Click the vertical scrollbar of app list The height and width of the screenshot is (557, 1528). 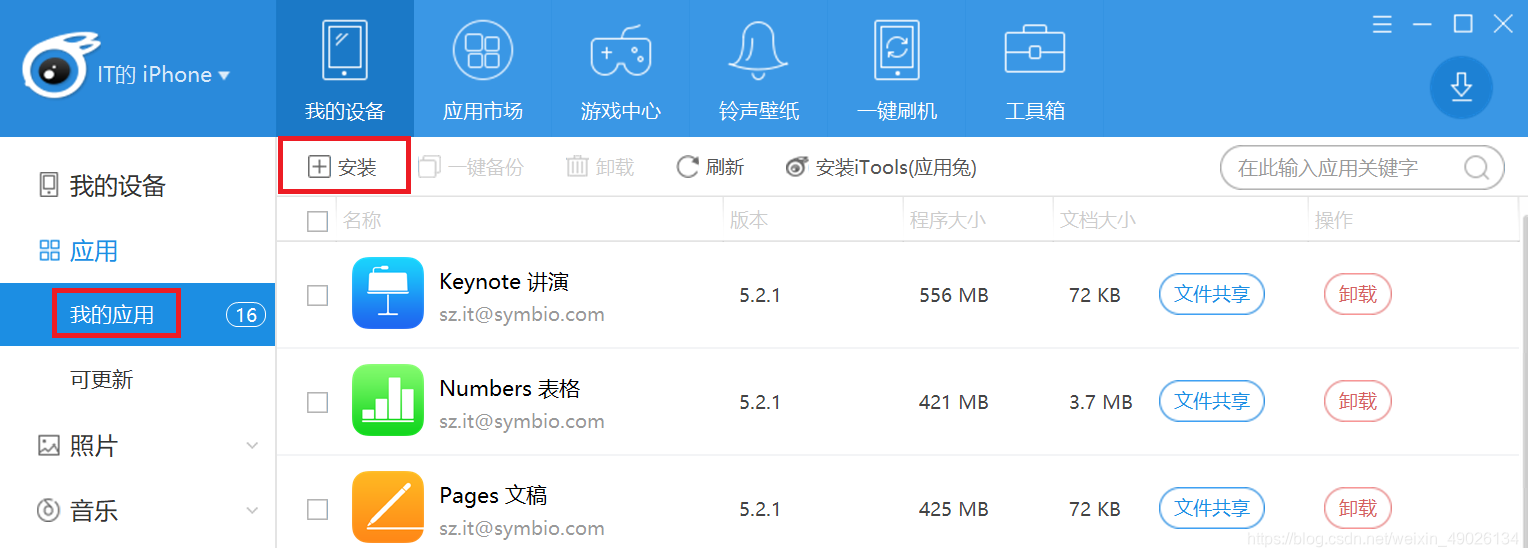tap(1523, 380)
